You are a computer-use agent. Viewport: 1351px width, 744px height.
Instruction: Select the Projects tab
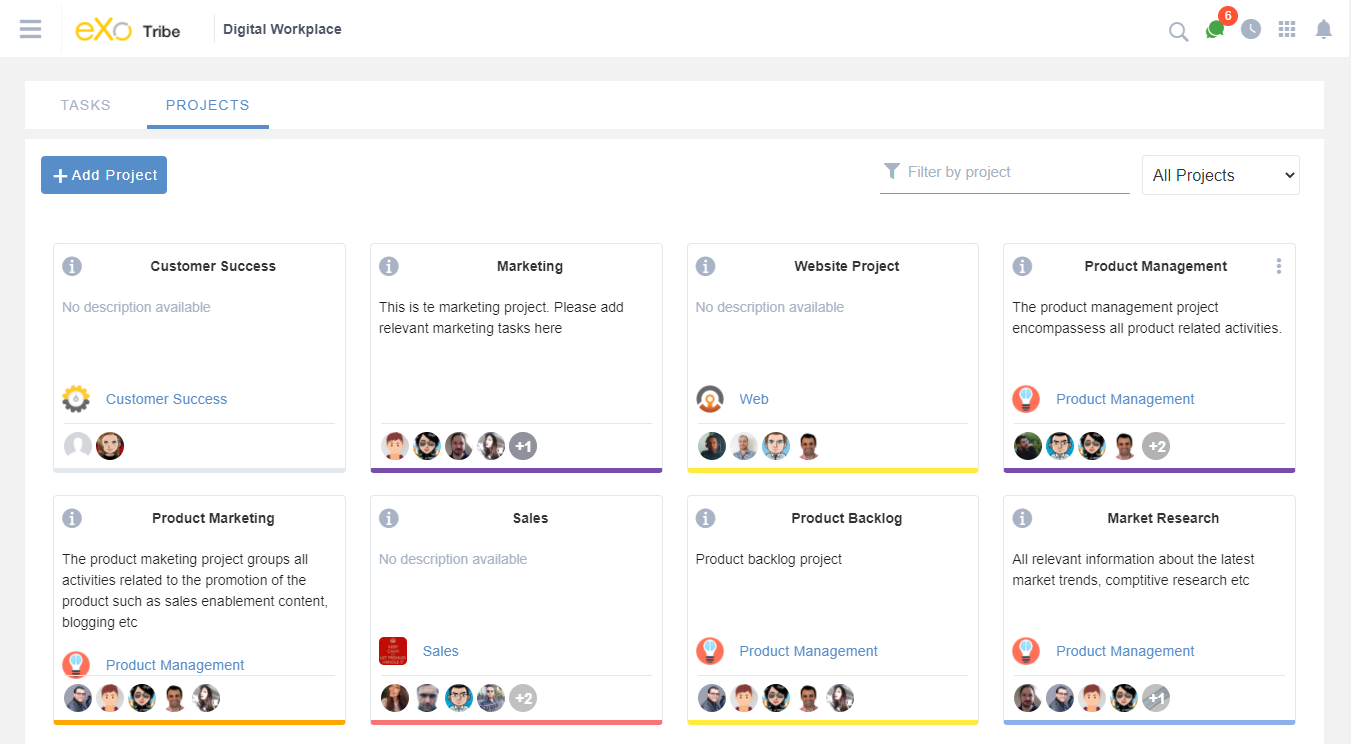pyautogui.click(x=208, y=105)
